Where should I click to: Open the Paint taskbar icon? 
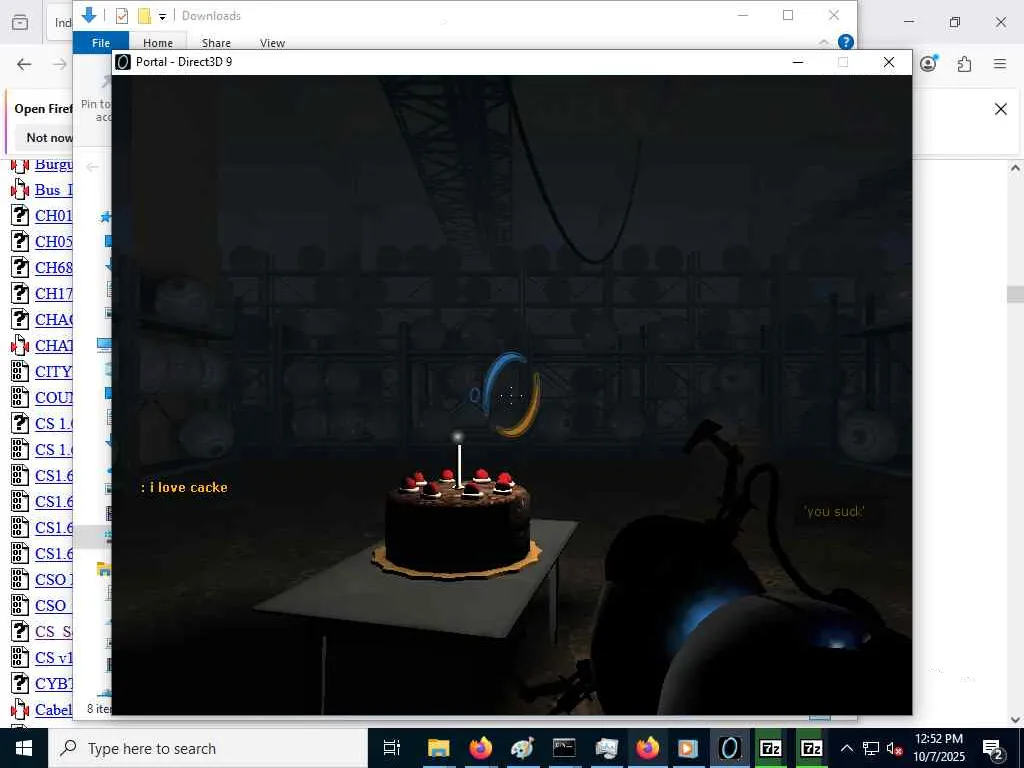pos(522,748)
